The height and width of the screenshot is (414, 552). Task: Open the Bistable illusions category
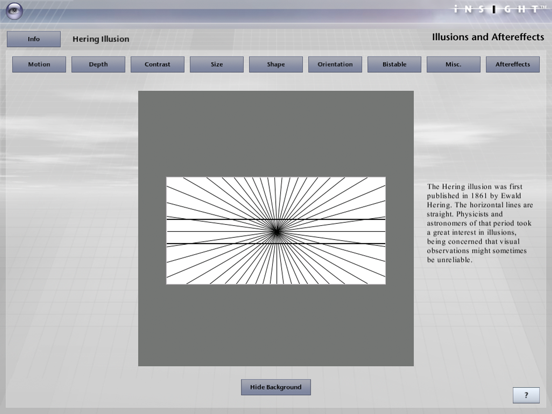(394, 64)
